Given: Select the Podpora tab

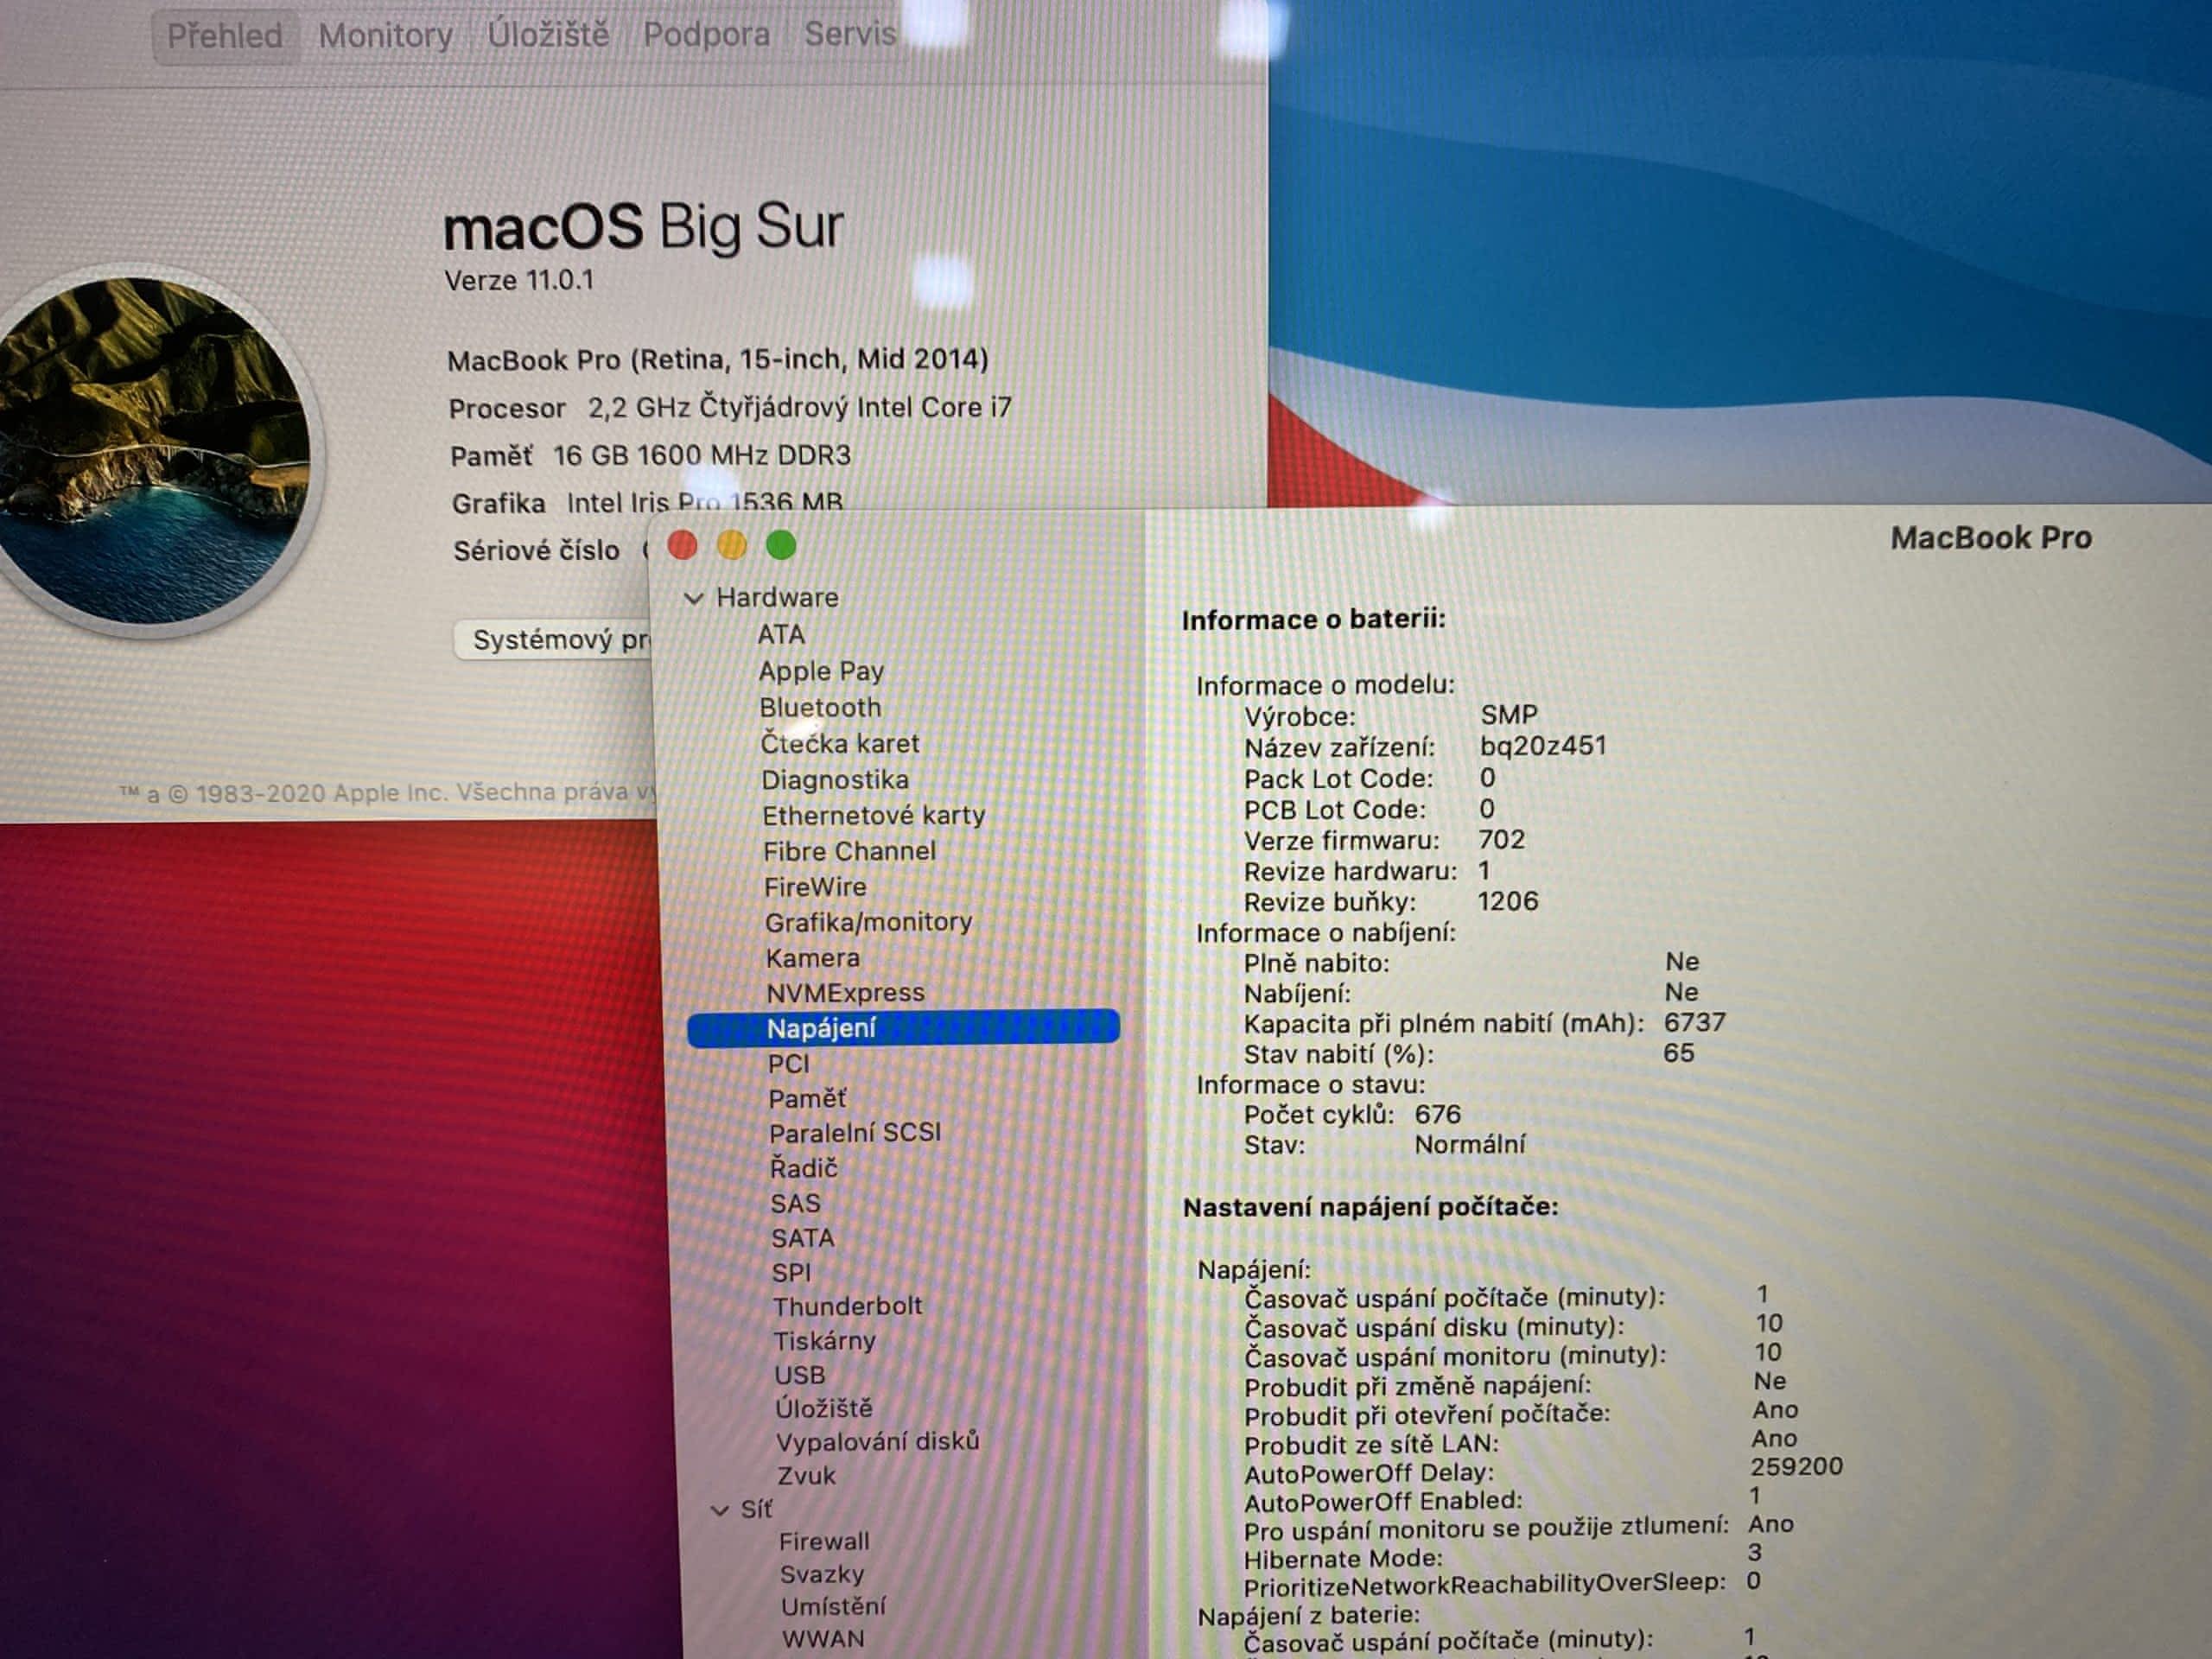Looking at the screenshot, I should (x=706, y=35).
